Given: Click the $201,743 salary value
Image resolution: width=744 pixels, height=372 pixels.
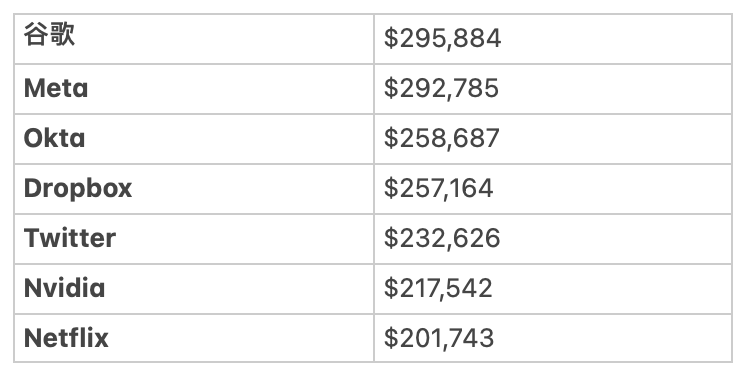Looking at the screenshot, I should coord(439,338).
